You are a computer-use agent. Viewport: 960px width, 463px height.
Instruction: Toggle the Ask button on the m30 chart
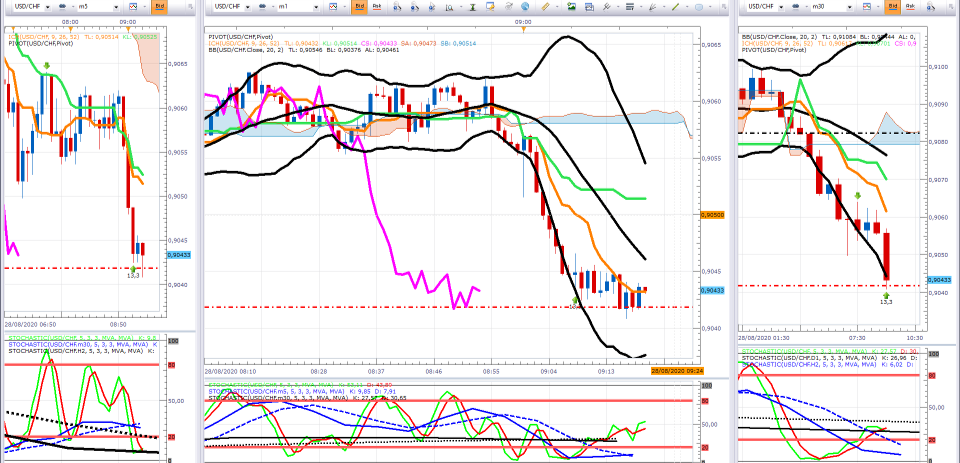(x=910, y=6)
